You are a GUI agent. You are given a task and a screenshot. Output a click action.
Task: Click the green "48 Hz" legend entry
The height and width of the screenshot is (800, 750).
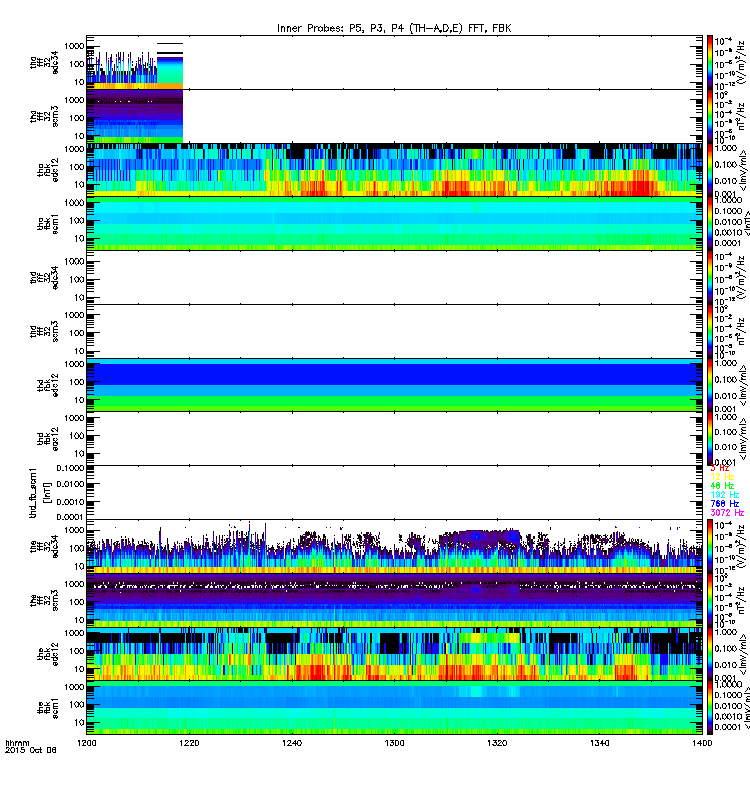click(x=722, y=486)
